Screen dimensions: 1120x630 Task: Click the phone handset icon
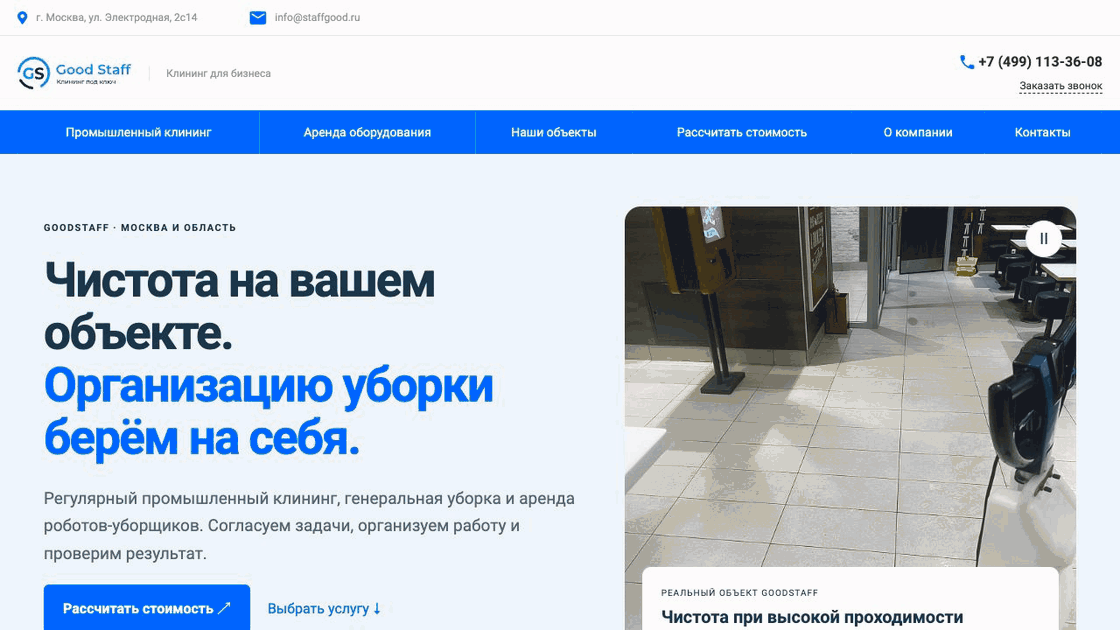click(966, 62)
